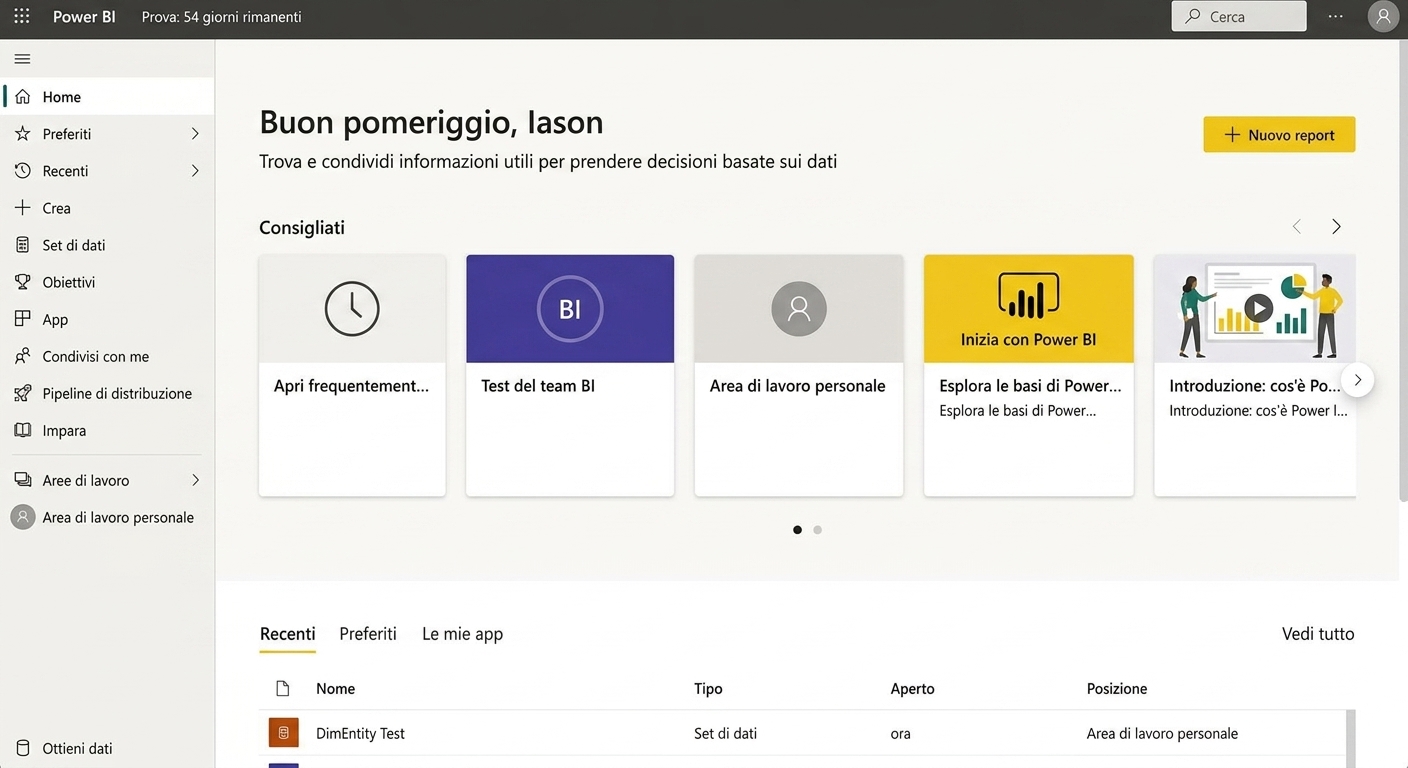This screenshot has width=1408, height=768.
Task: Click the Set di dati icon
Action: click(23, 245)
